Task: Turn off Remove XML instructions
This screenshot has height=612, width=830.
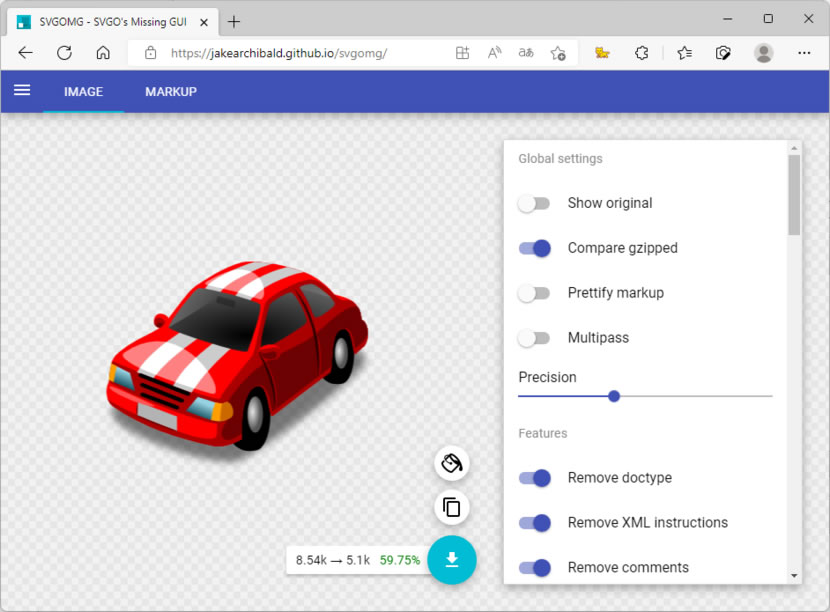Action: [x=534, y=523]
